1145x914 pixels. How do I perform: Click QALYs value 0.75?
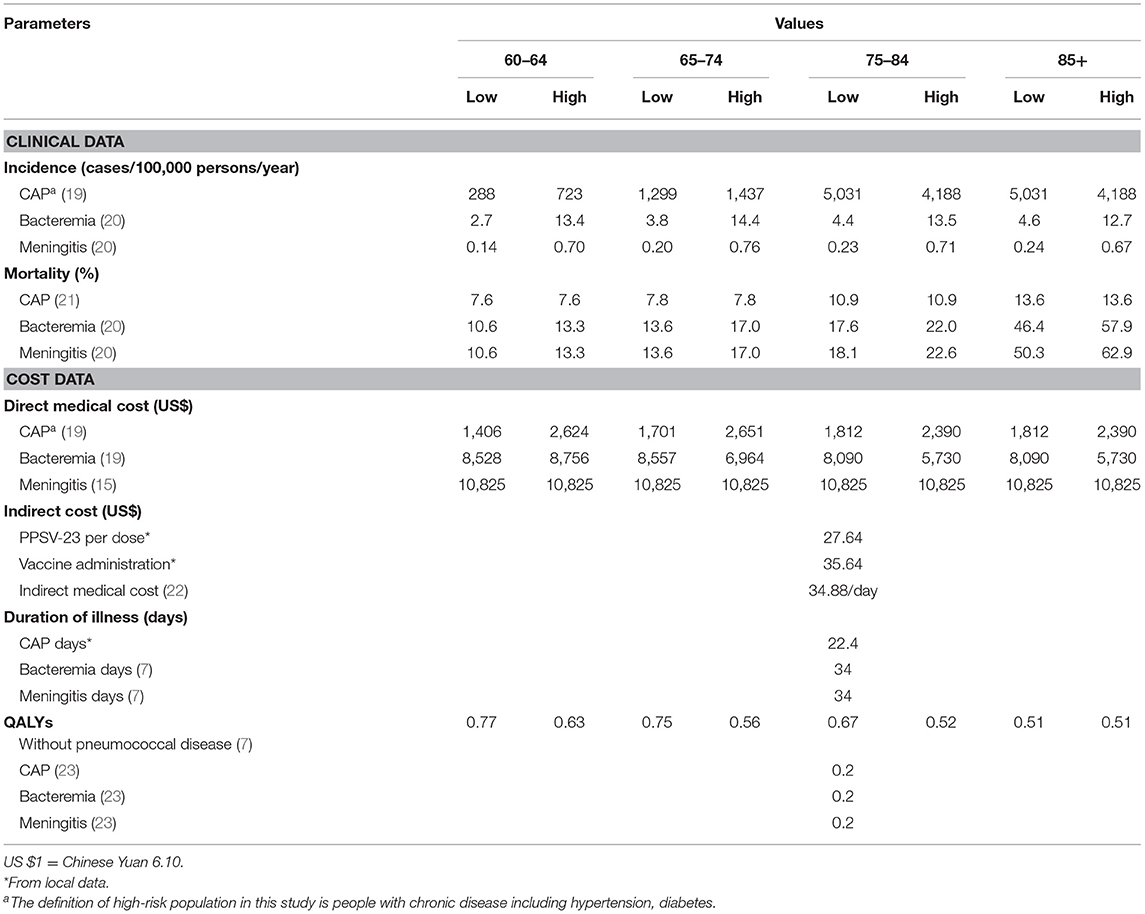pos(656,722)
